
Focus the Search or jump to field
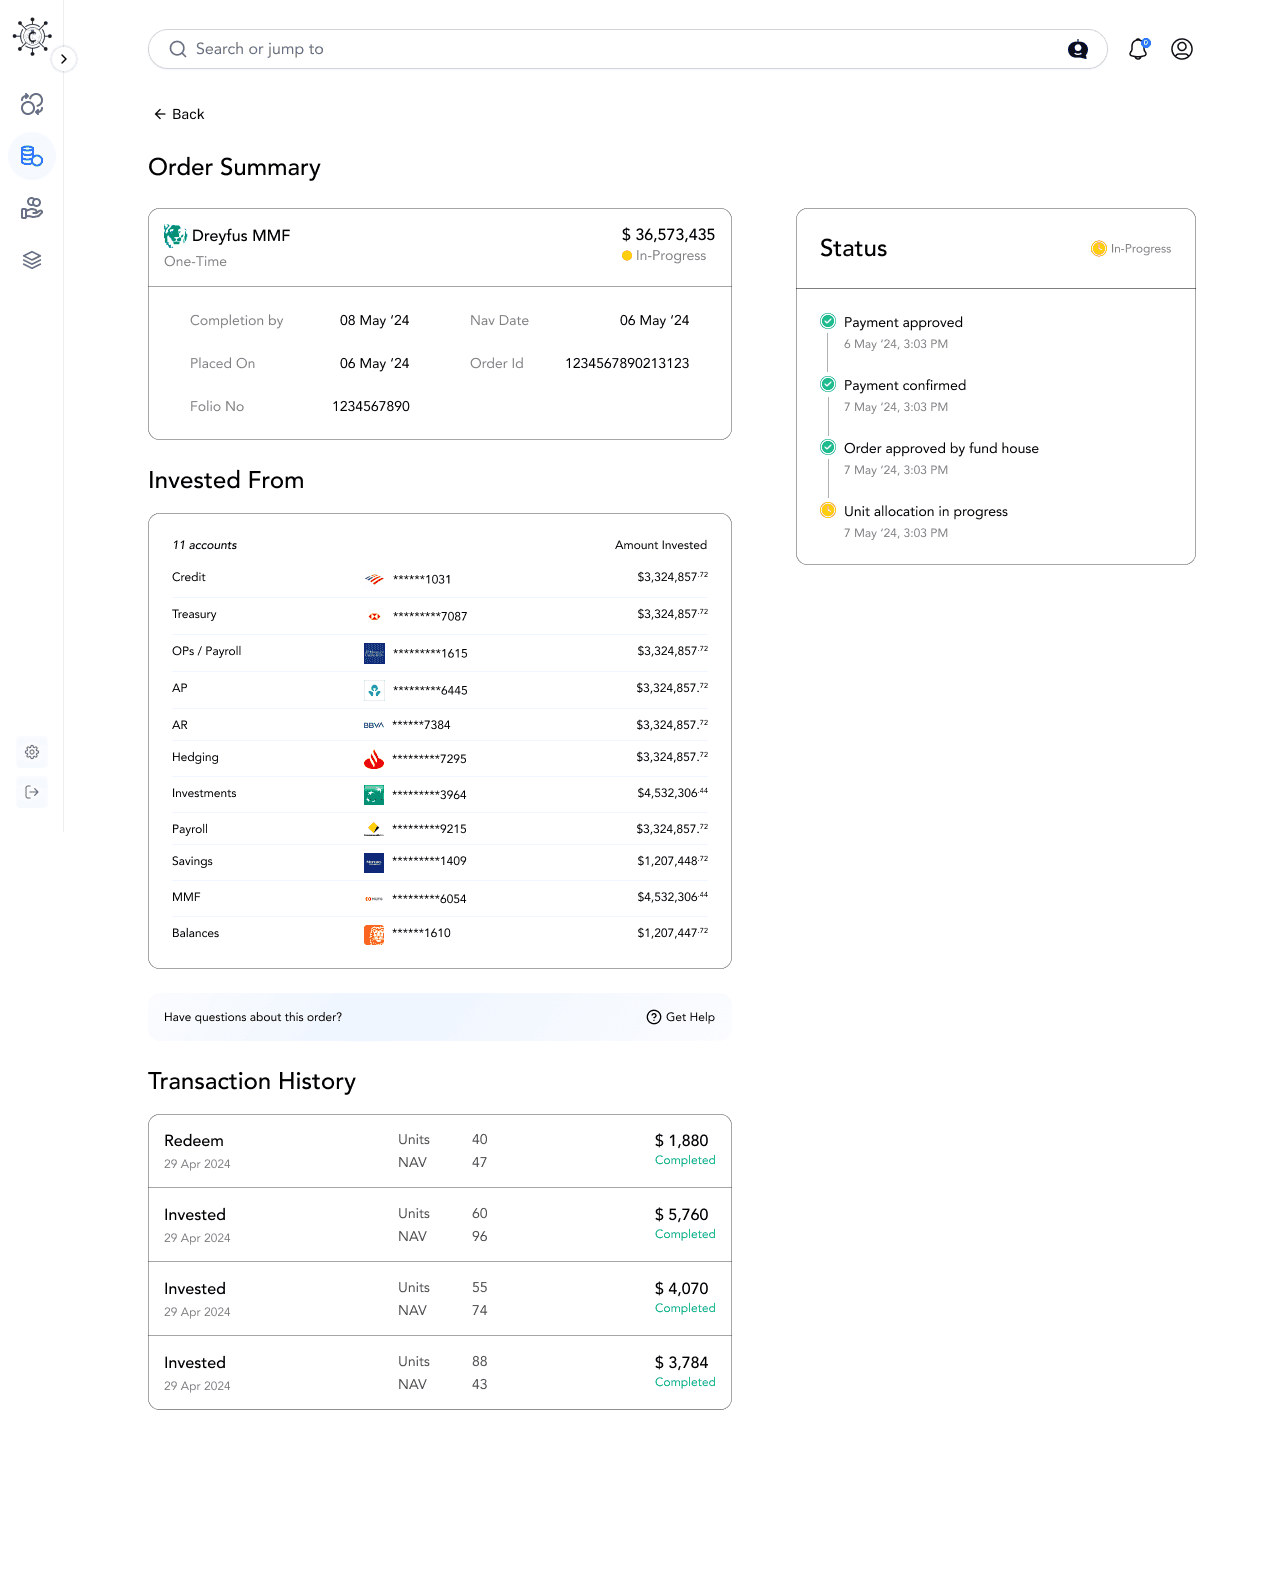627,49
